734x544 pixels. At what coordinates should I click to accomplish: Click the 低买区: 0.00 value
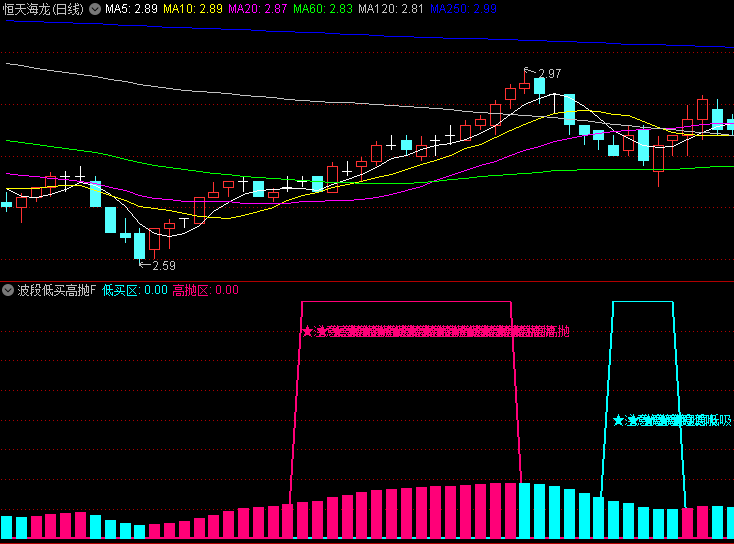click(x=135, y=290)
